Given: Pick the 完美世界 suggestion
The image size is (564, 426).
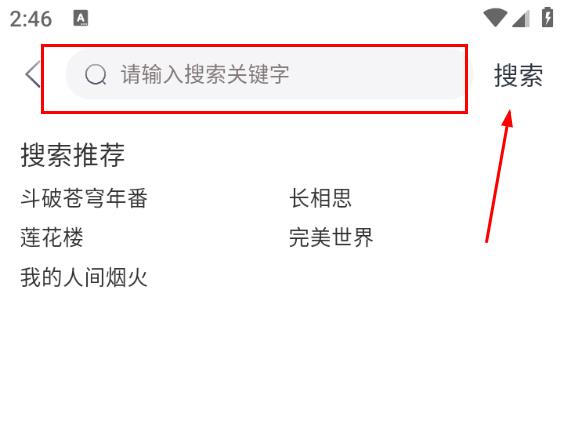Looking at the screenshot, I should tap(331, 237).
